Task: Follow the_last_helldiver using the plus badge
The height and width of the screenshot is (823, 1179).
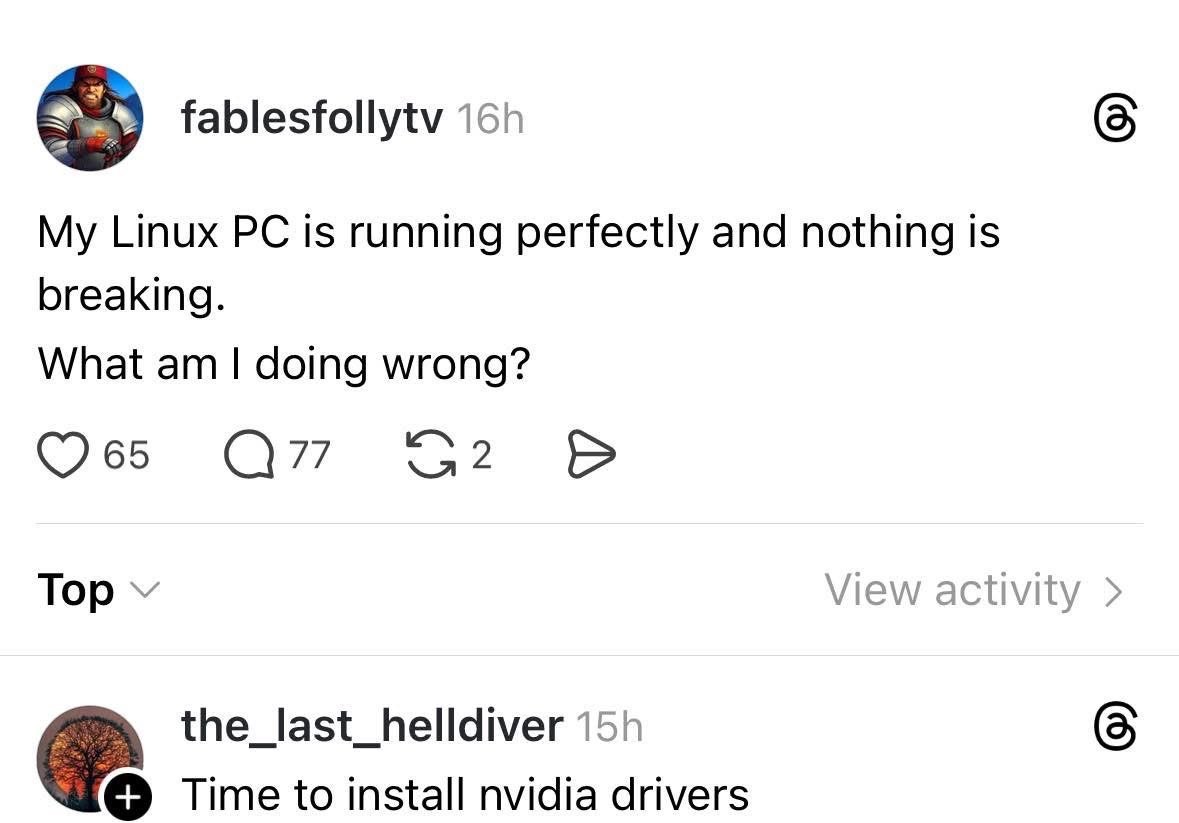Action: [128, 797]
